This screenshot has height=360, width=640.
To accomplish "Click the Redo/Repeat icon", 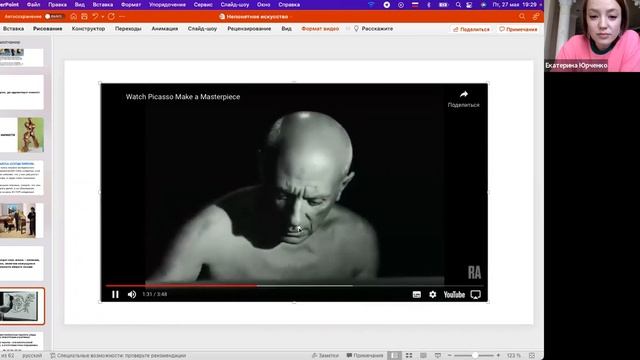I will tap(111, 17).
